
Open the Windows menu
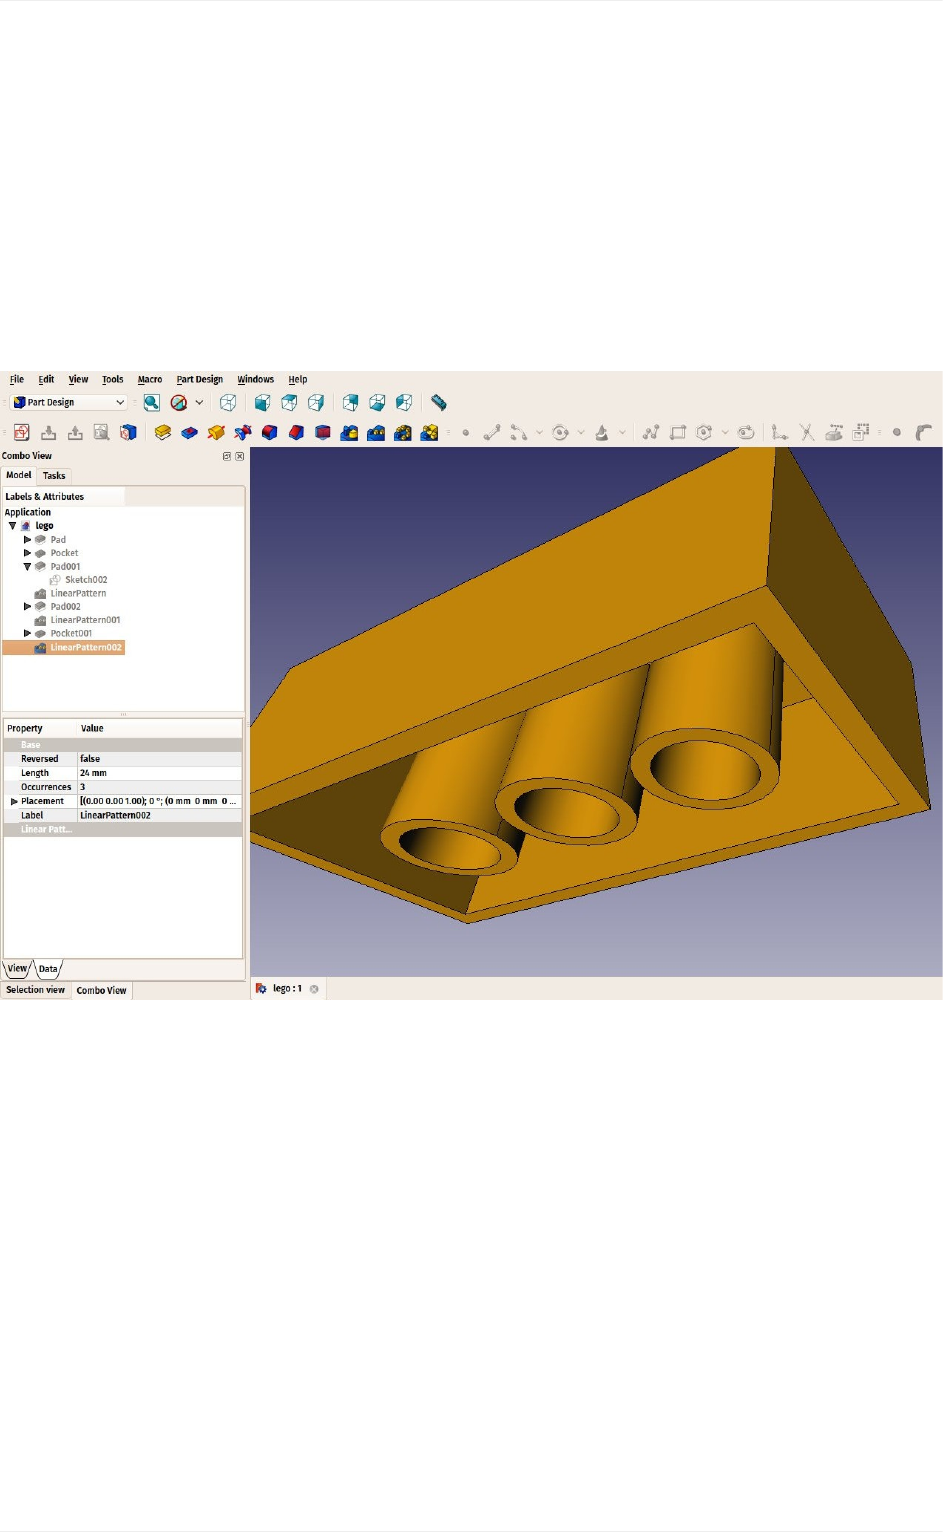click(x=256, y=380)
